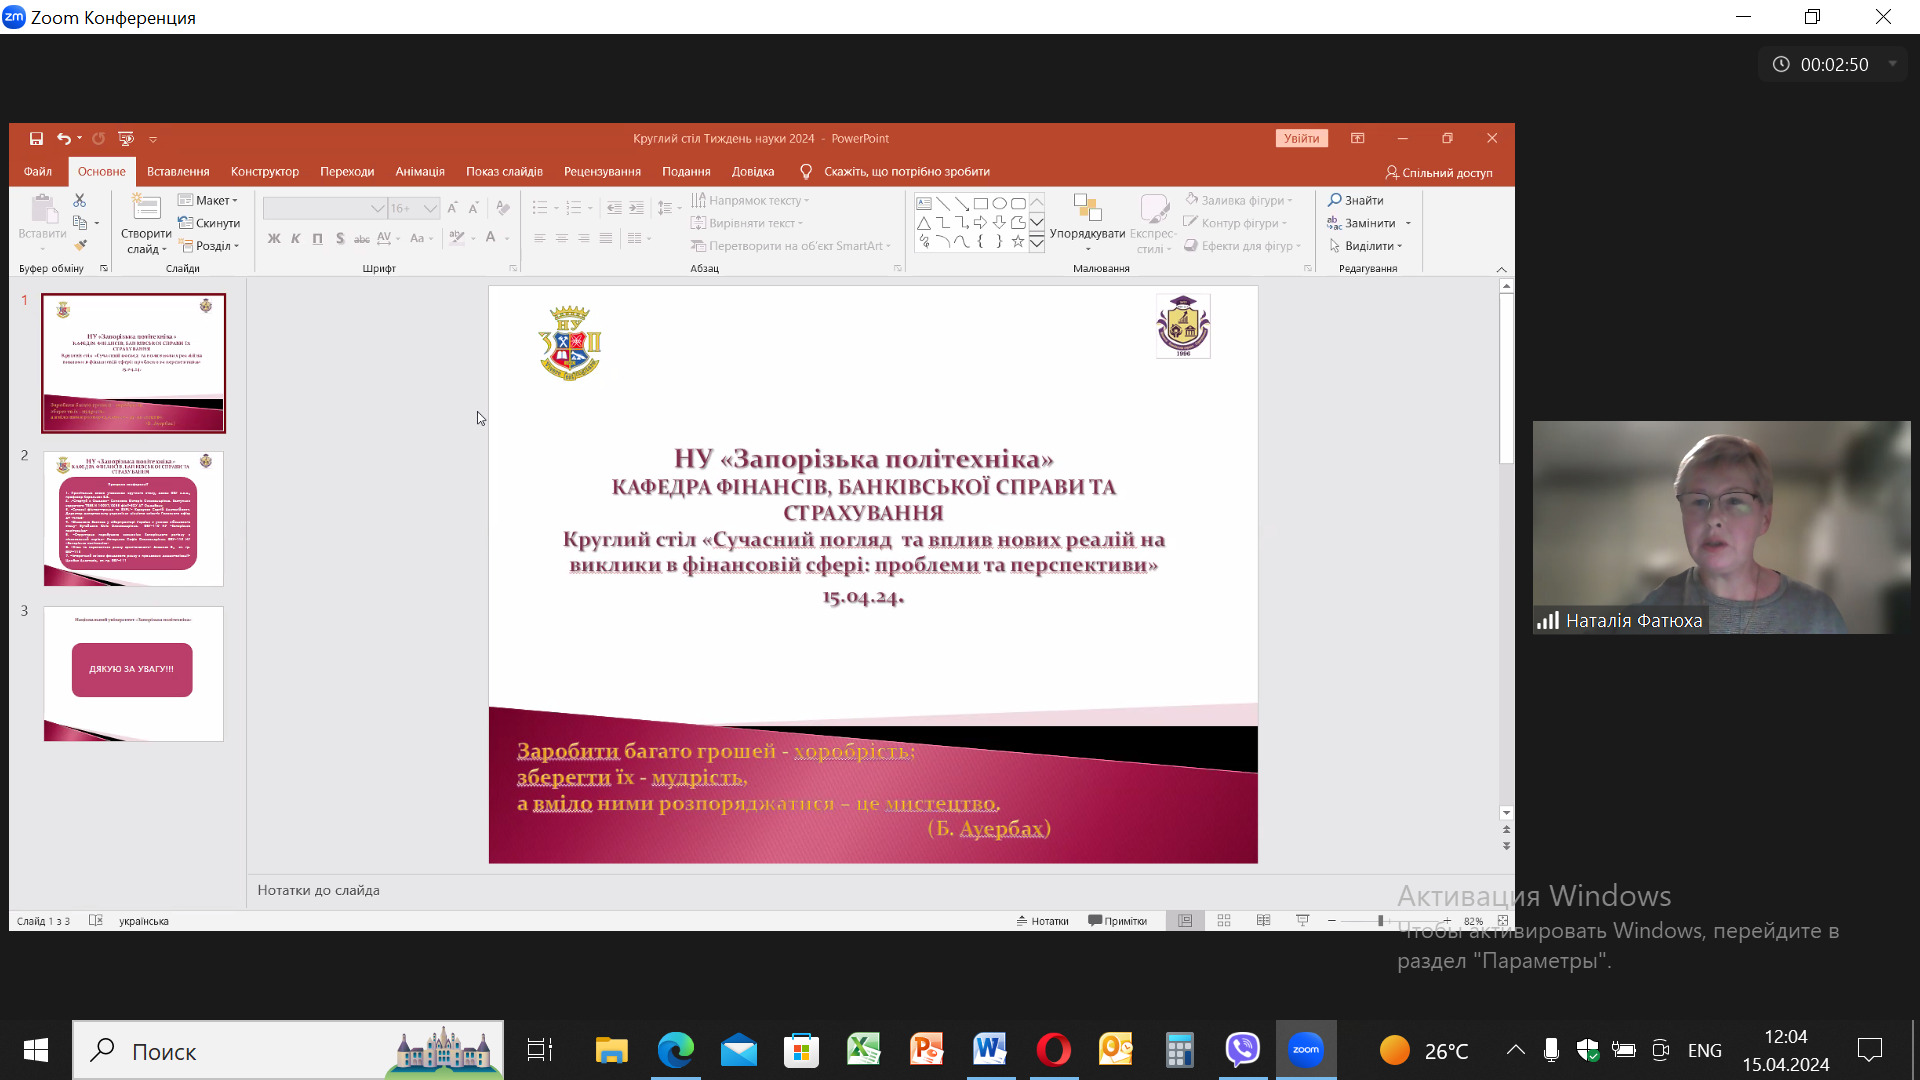The width and height of the screenshot is (1920, 1080).
Task: Open the Розділ section dropdown
Action: pos(210,246)
